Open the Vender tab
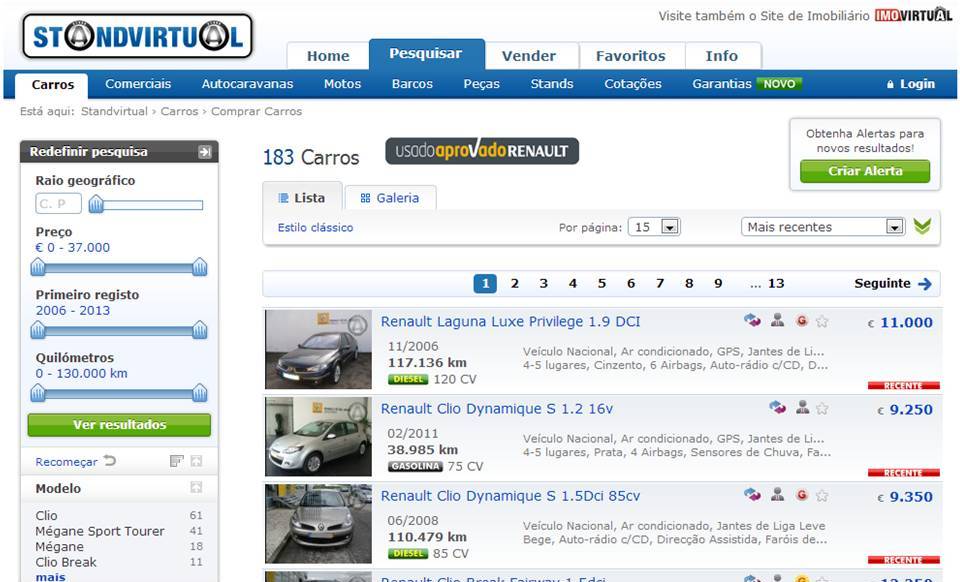The width and height of the screenshot is (960, 582). tap(529, 56)
